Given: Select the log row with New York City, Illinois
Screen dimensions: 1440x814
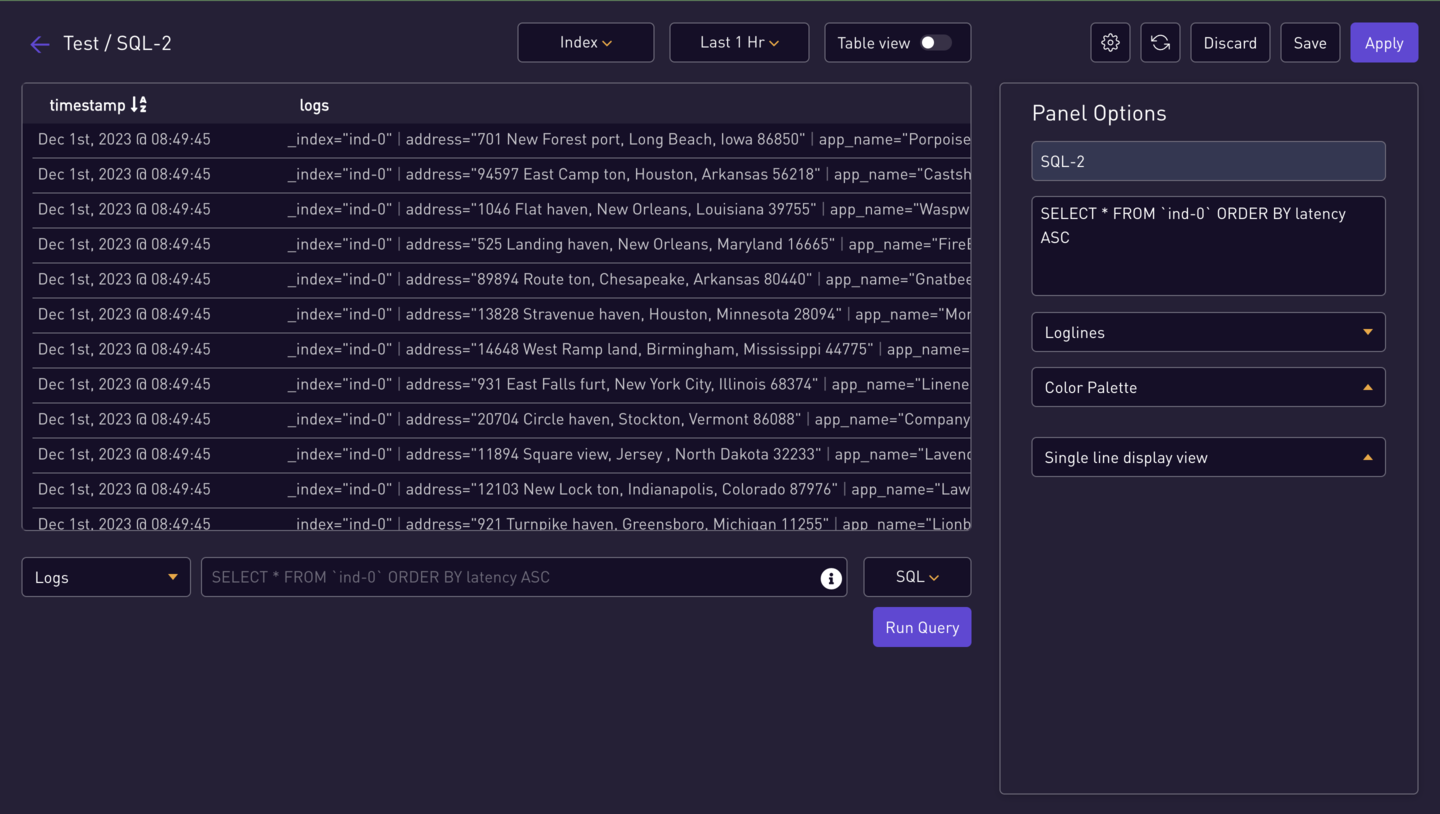Looking at the screenshot, I should pyautogui.click(x=501, y=385).
